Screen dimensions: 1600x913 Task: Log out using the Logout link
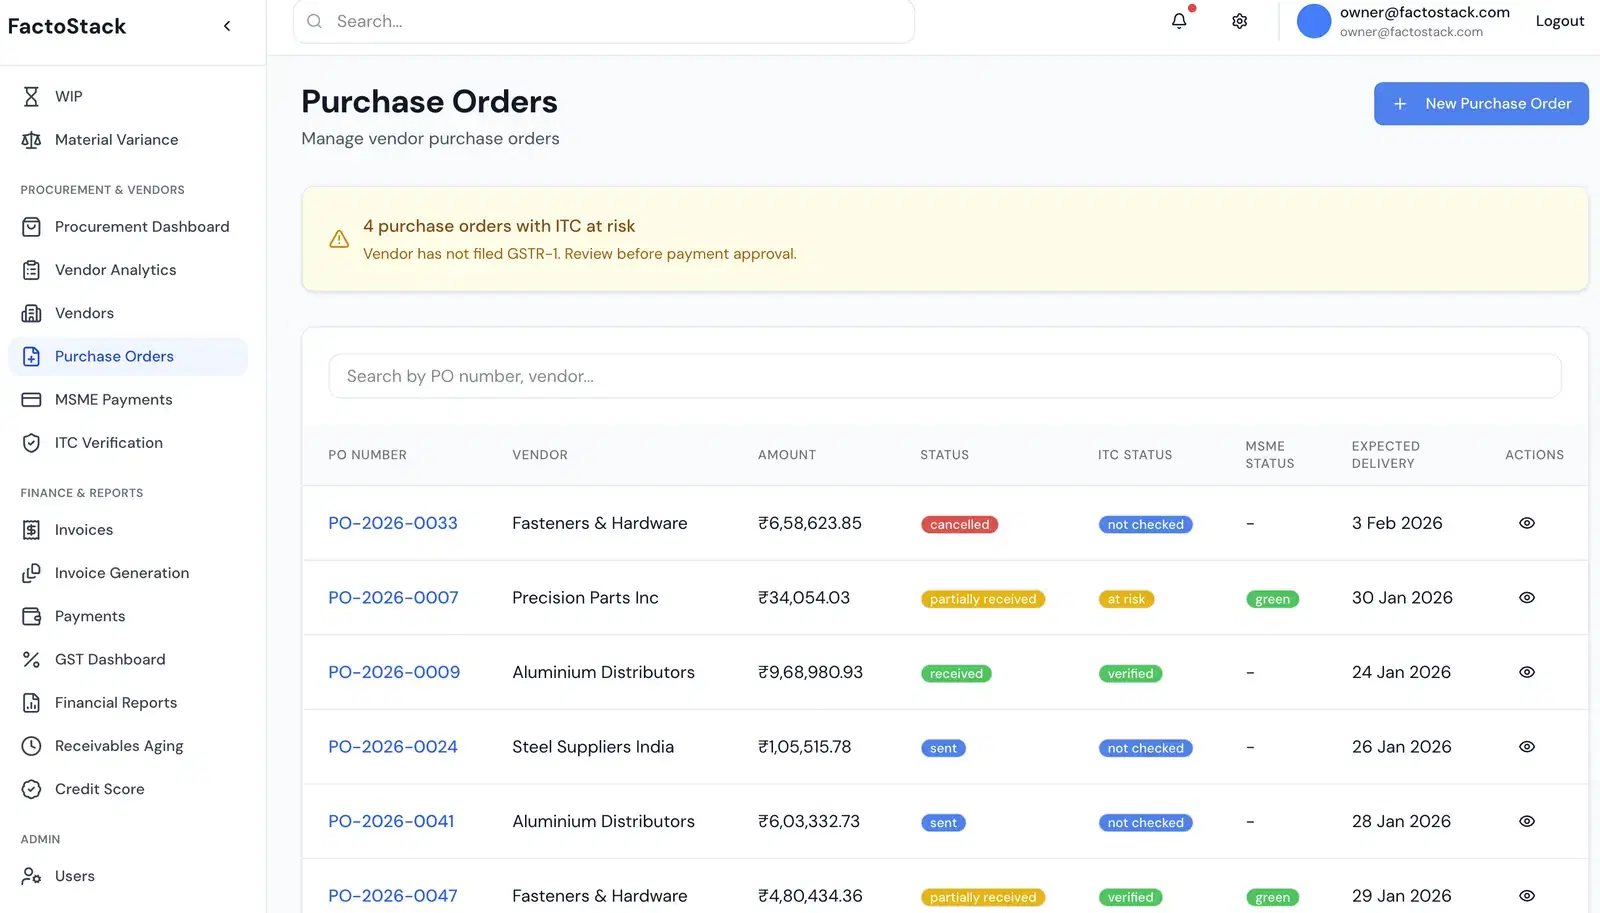coord(1560,21)
